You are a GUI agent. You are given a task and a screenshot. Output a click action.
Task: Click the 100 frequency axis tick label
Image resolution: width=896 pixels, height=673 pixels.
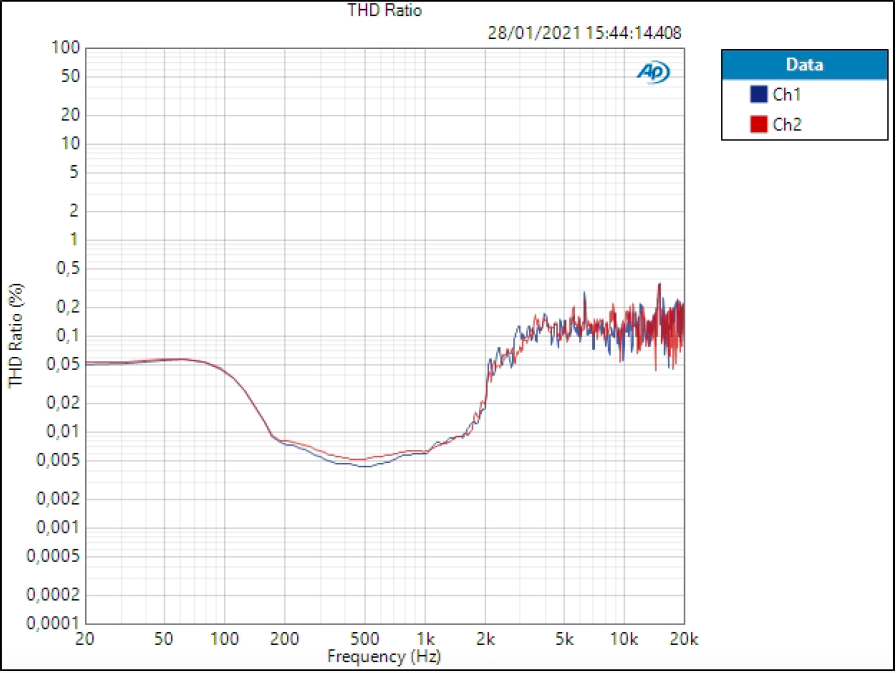pos(224,639)
